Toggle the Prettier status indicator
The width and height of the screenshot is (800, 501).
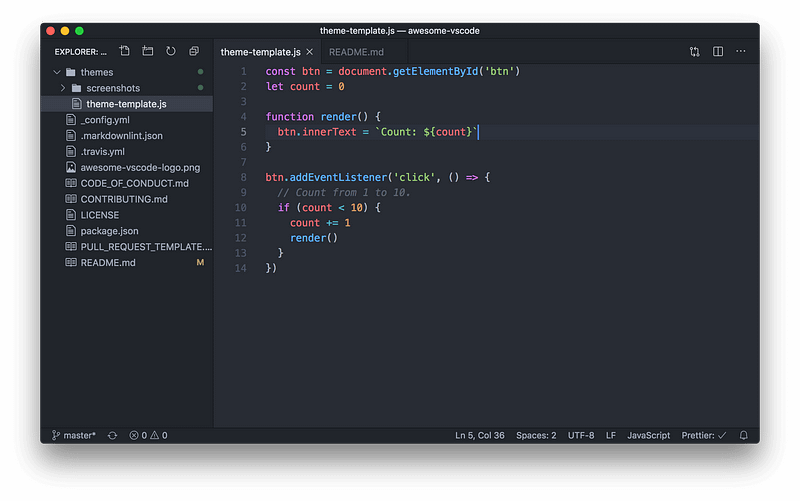[x=704, y=435]
